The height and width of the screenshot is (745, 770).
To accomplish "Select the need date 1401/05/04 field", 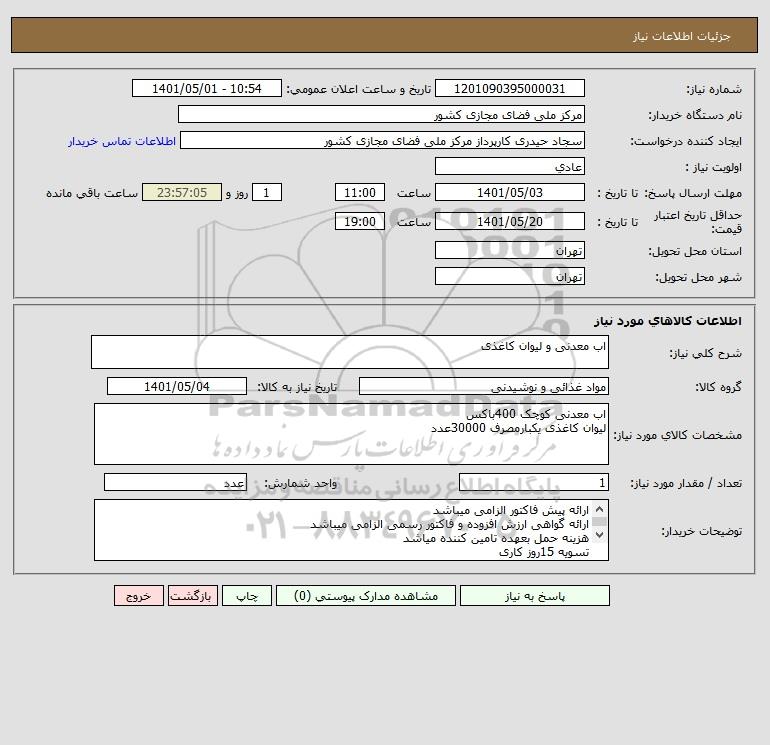I will point(177,386).
